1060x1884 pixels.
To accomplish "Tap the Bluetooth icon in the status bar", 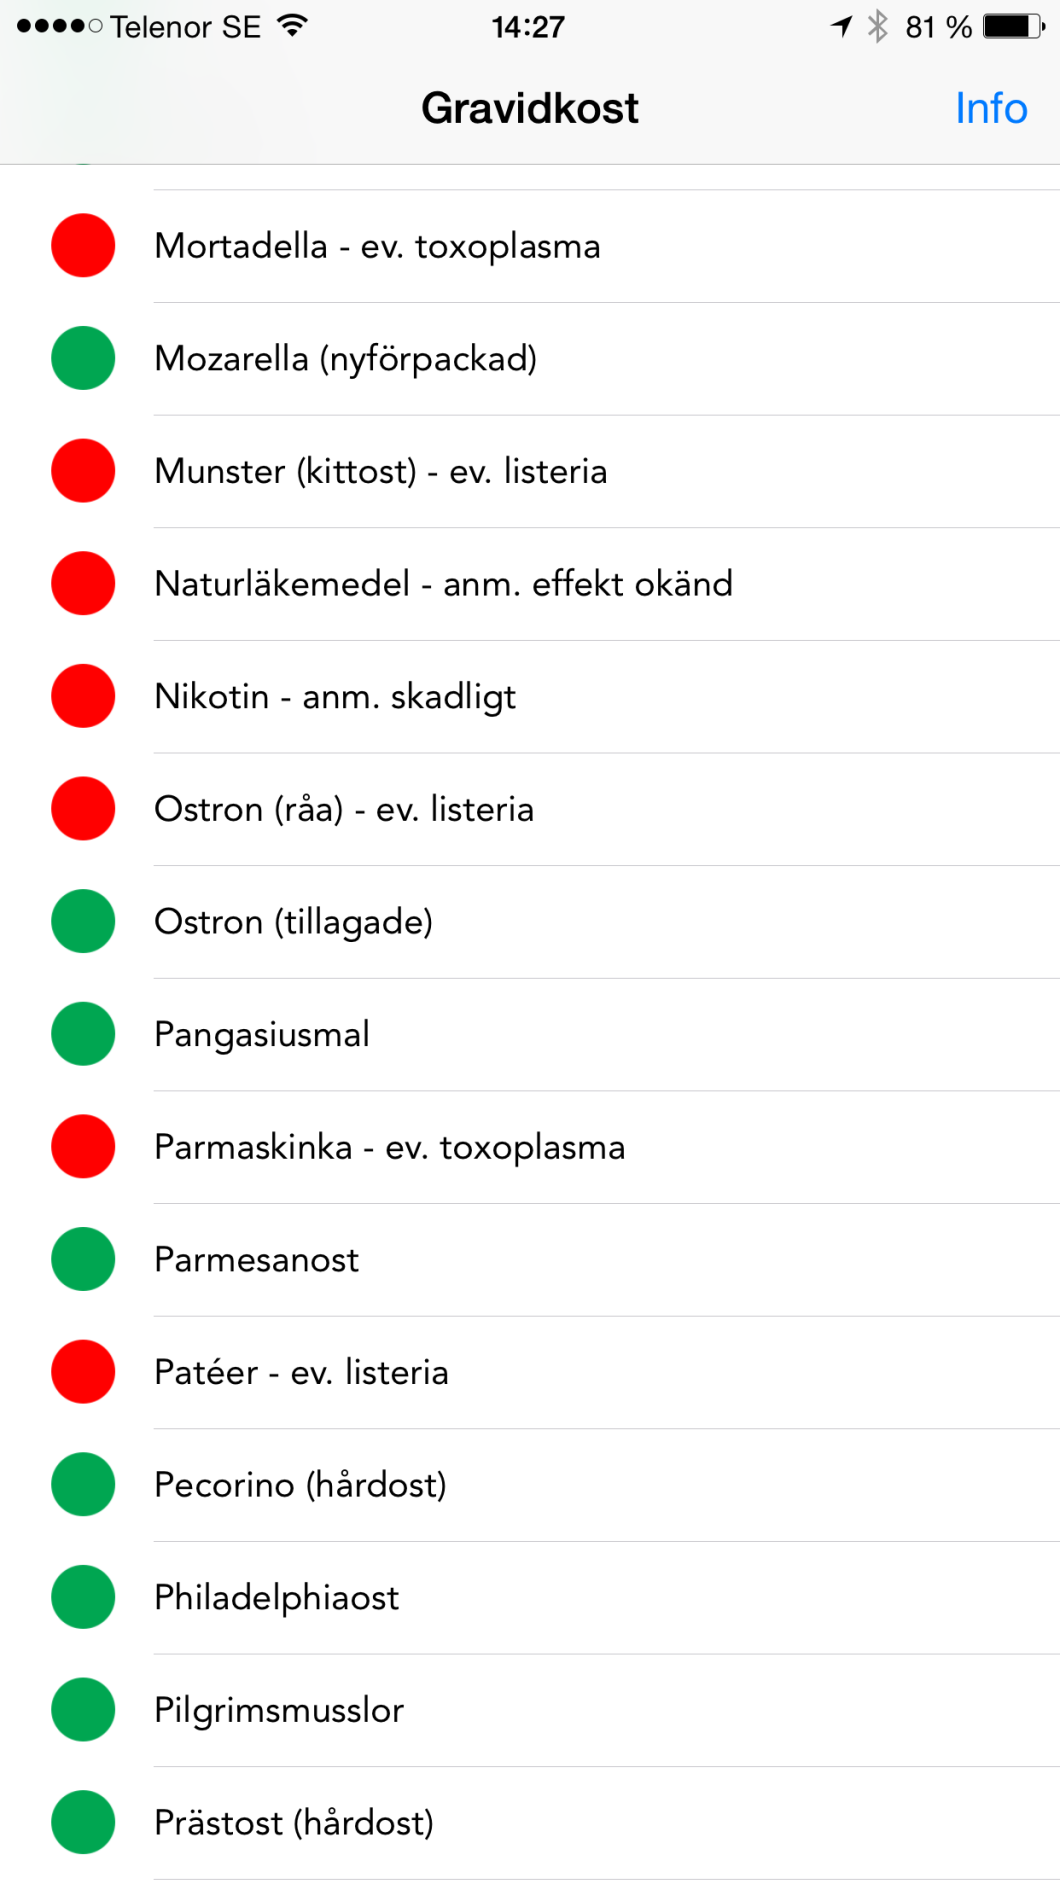I will coord(877,25).
